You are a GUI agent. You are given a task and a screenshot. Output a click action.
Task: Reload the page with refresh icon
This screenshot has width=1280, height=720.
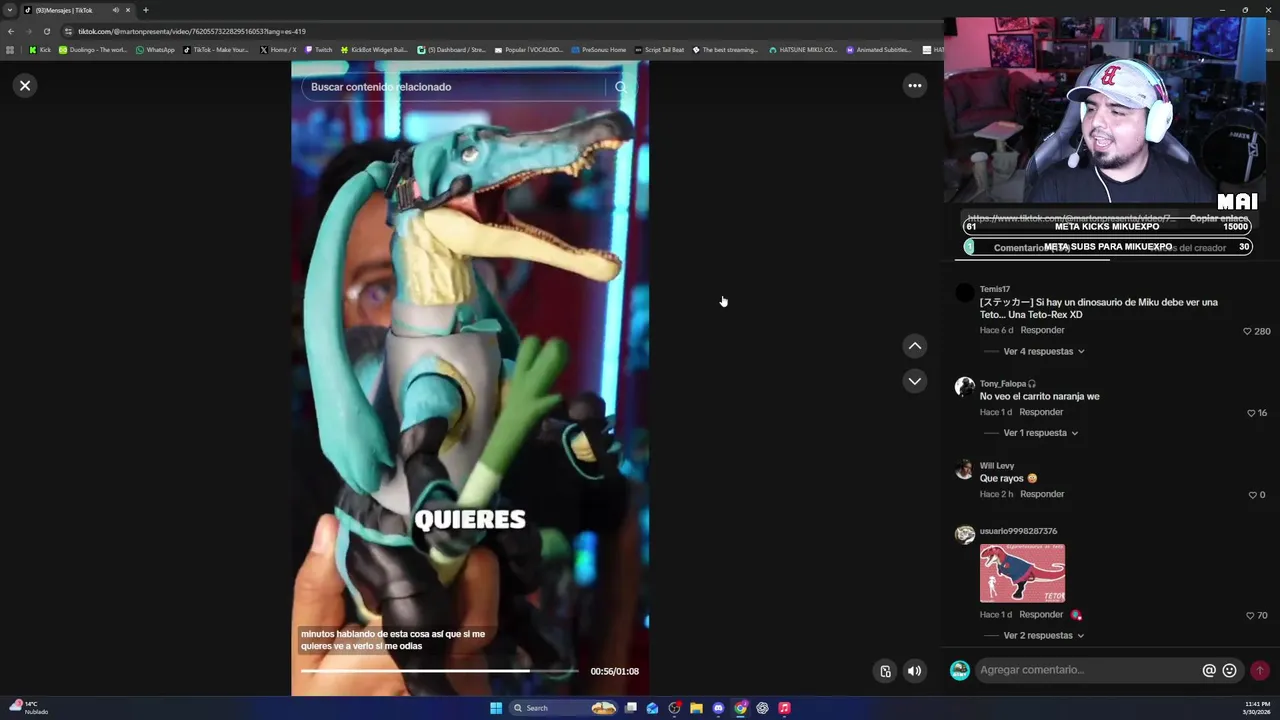(46, 31)
